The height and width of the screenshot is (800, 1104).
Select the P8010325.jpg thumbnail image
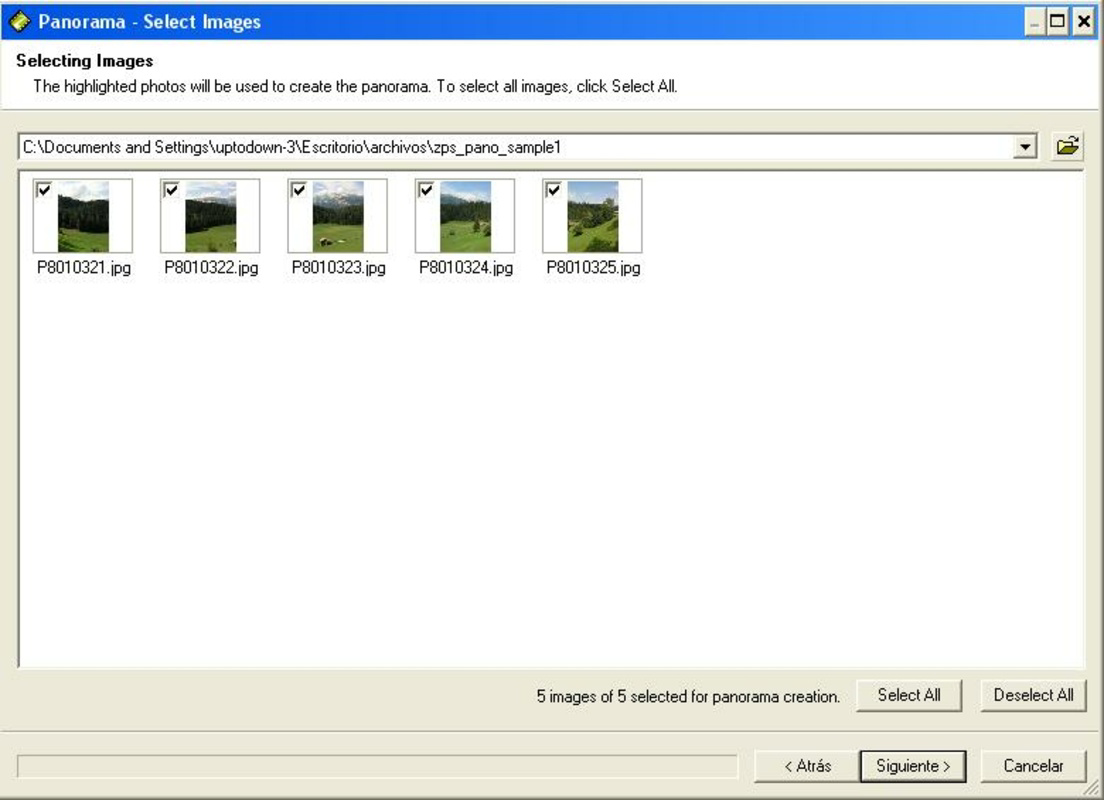click(x=593, y=216)
